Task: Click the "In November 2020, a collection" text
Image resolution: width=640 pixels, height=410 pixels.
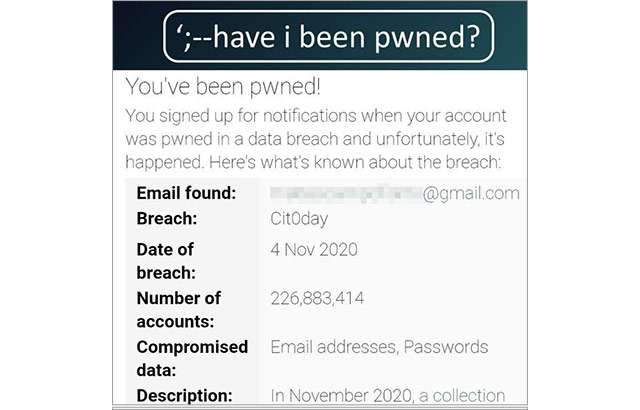Action: (387, 396)
